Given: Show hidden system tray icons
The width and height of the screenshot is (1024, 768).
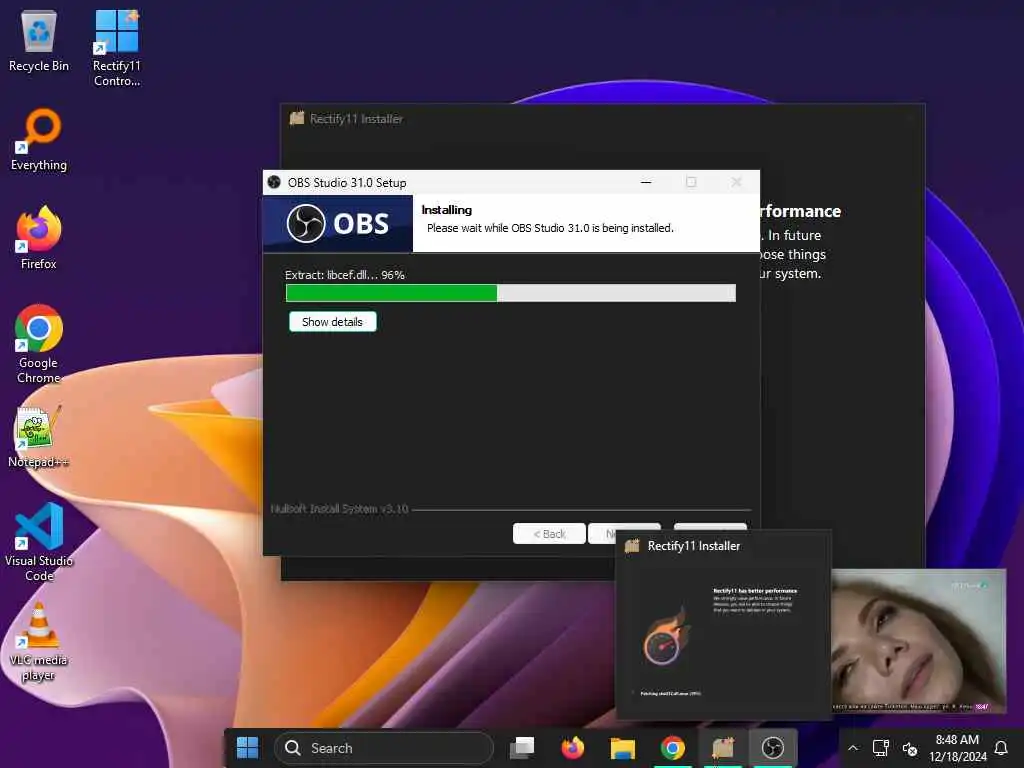Looking at the screenshot, I should 853,748.
